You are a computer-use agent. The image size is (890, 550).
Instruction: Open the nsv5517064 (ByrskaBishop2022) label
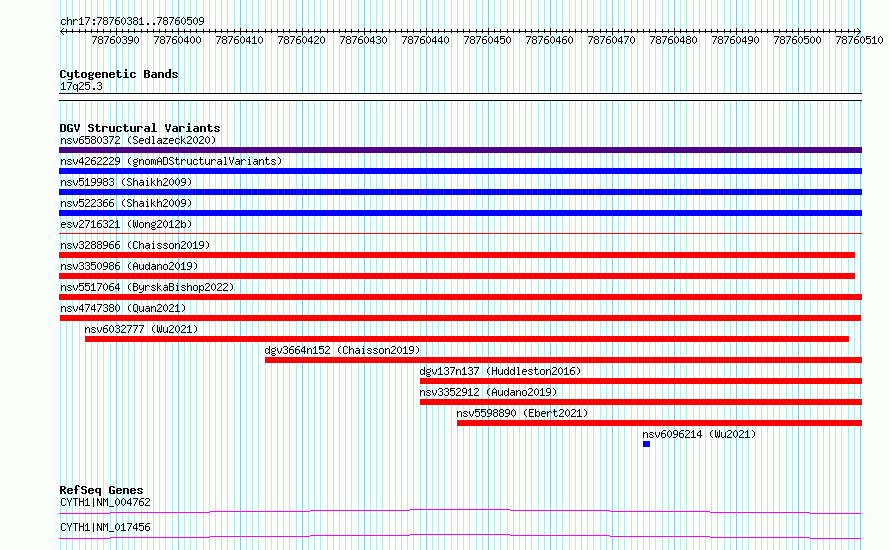click(x=147, y=287)
